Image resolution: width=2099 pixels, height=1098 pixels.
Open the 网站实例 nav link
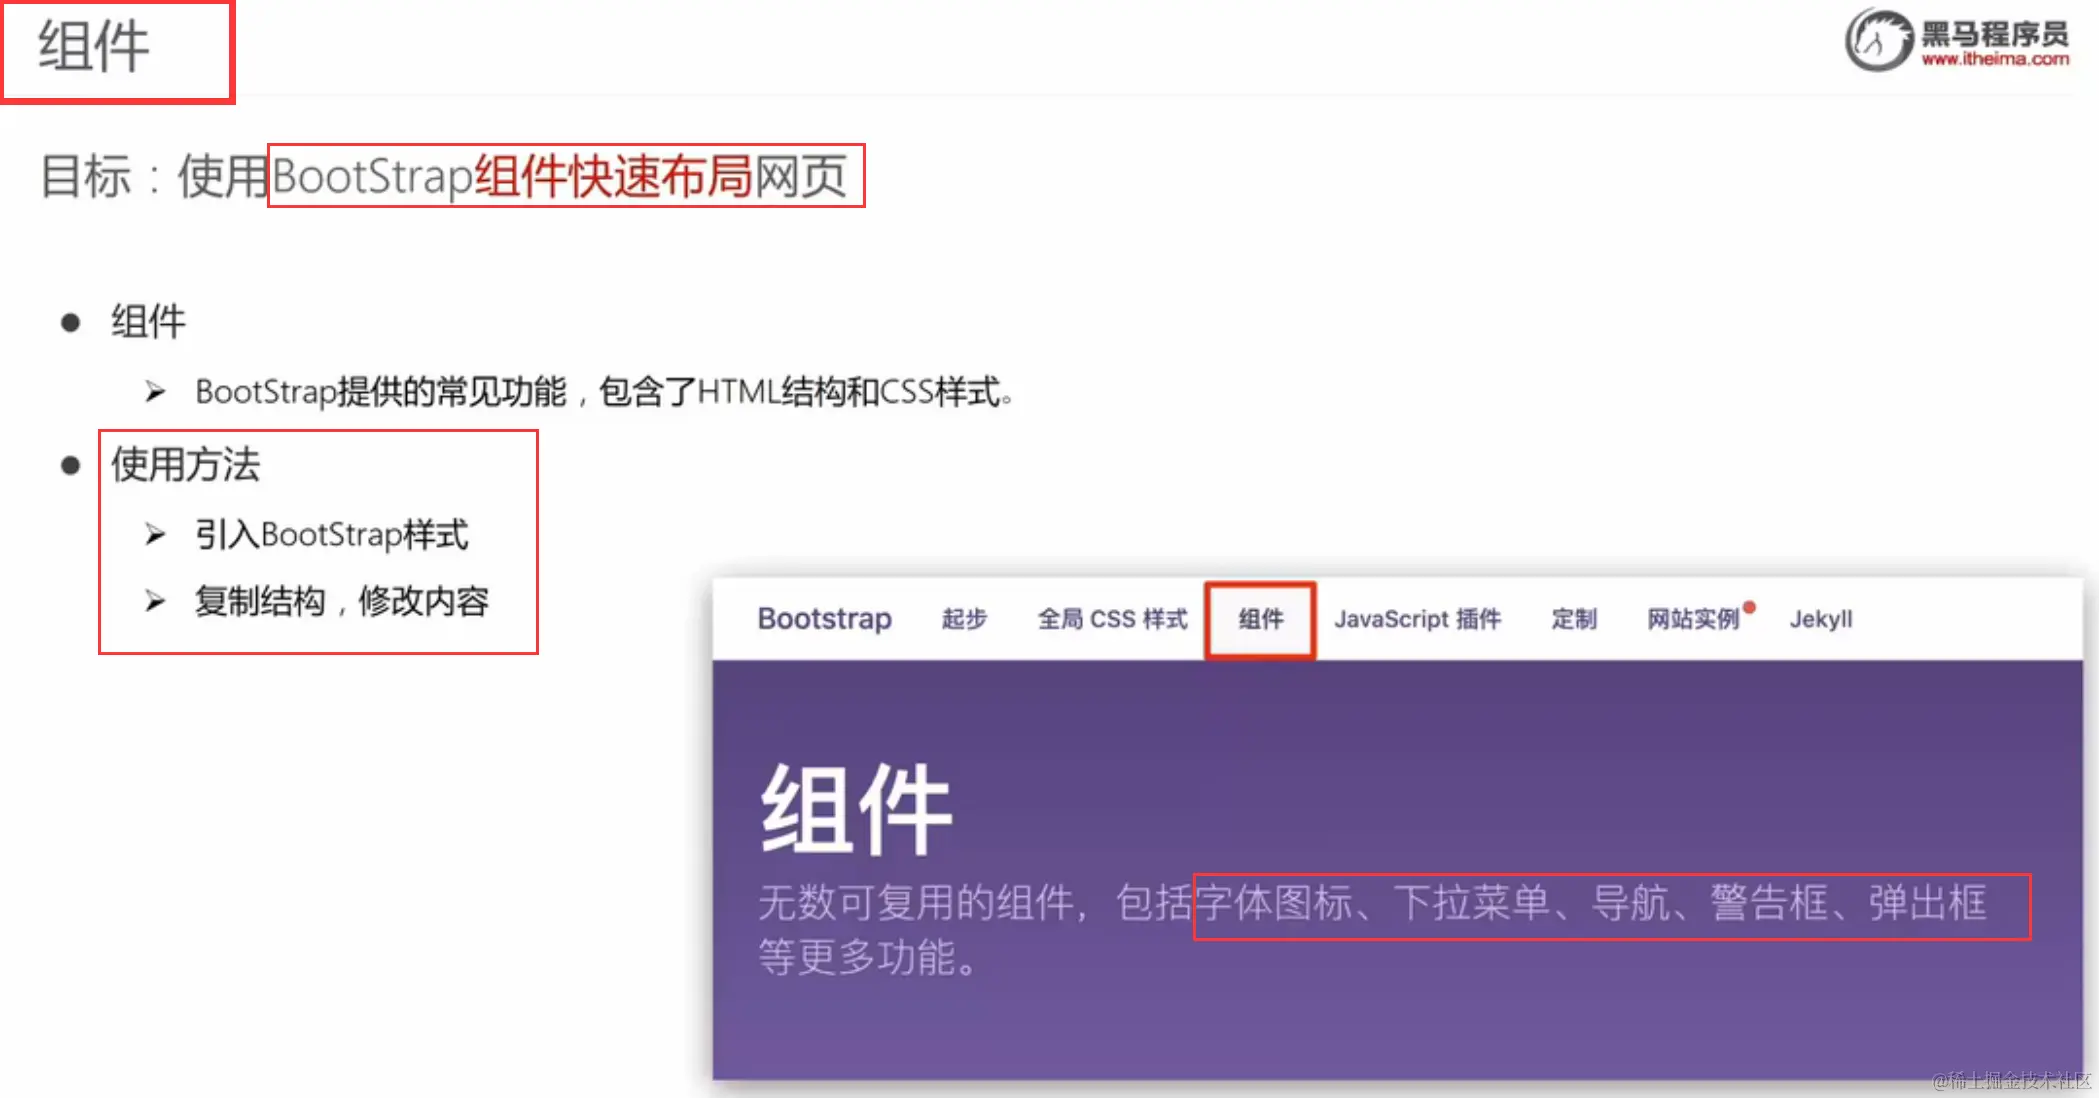click(x=1693, y=619)
